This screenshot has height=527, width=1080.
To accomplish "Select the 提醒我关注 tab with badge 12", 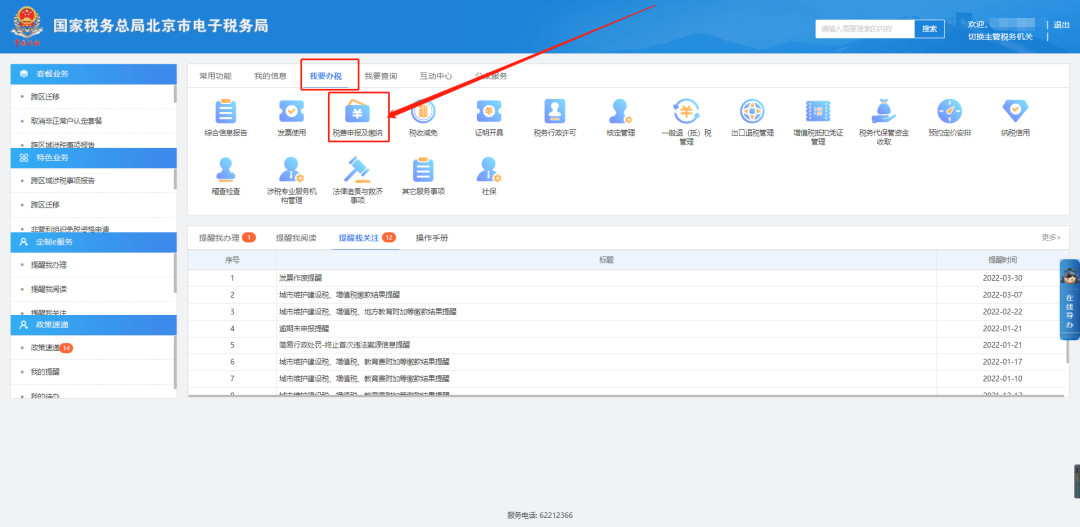I will pos(366,238).
